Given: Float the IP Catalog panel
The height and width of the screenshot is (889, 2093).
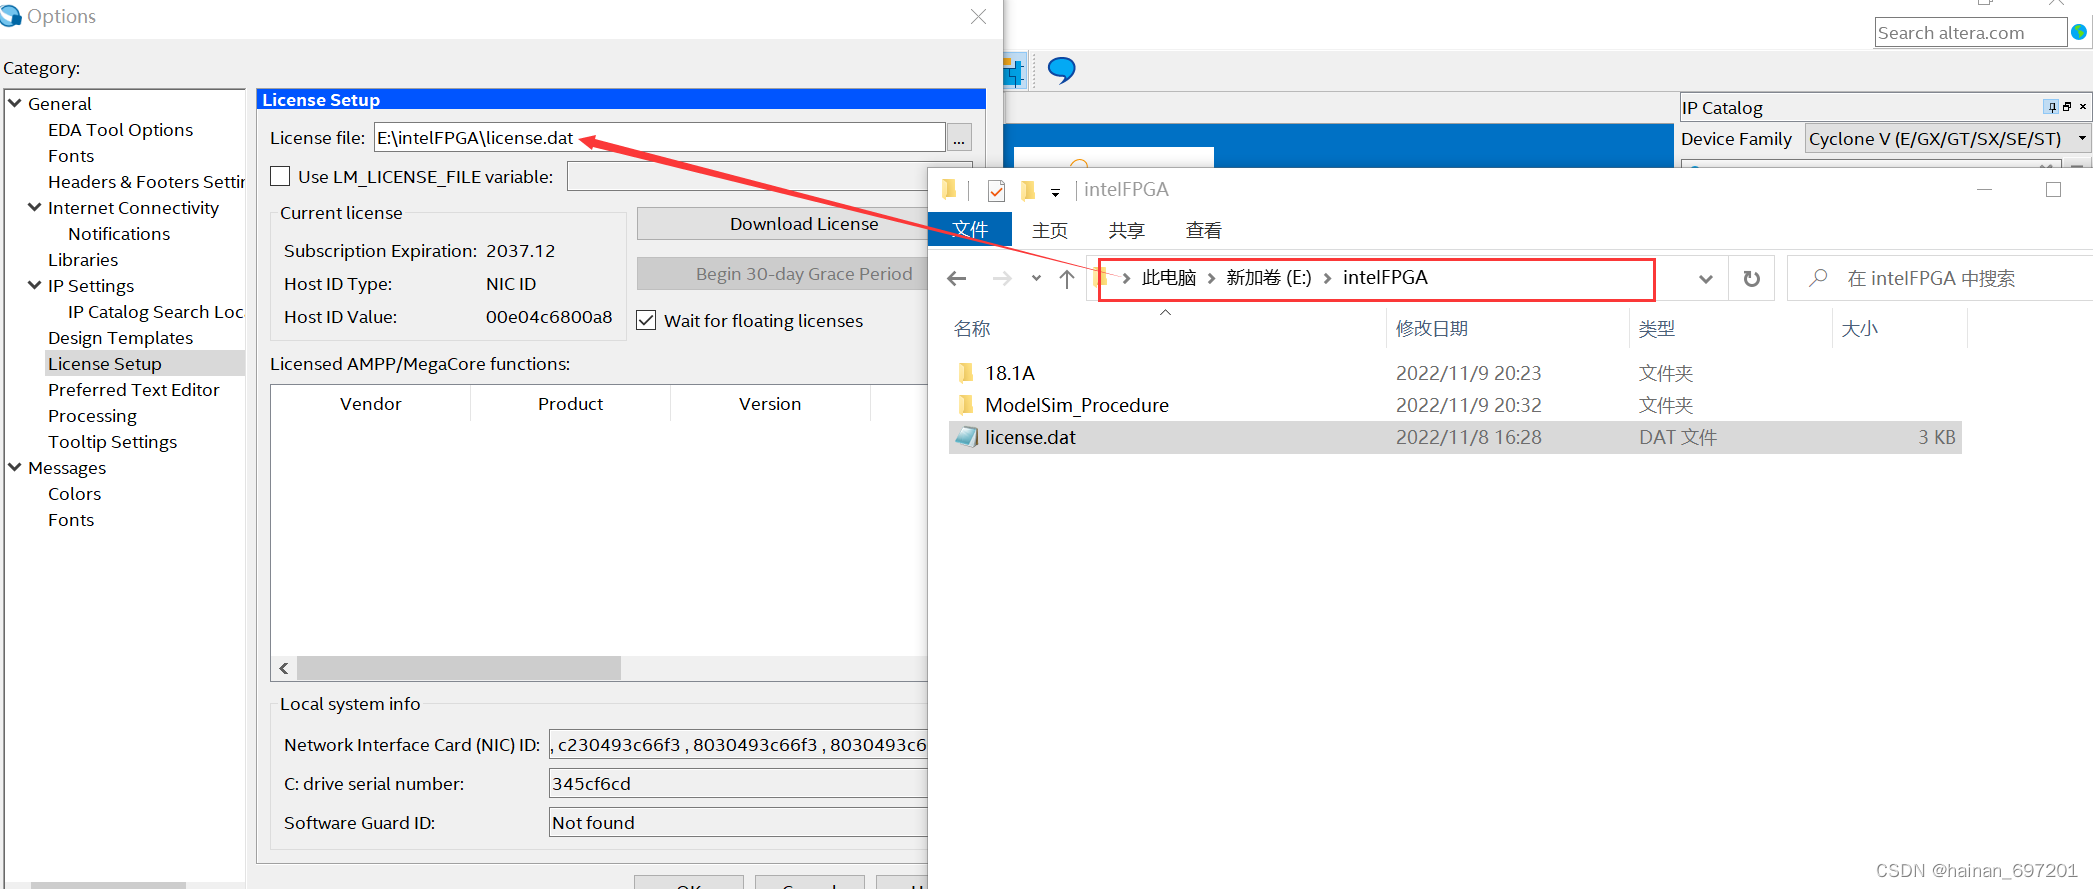Looking at the screenshot, I should [x=2067, y=107].
